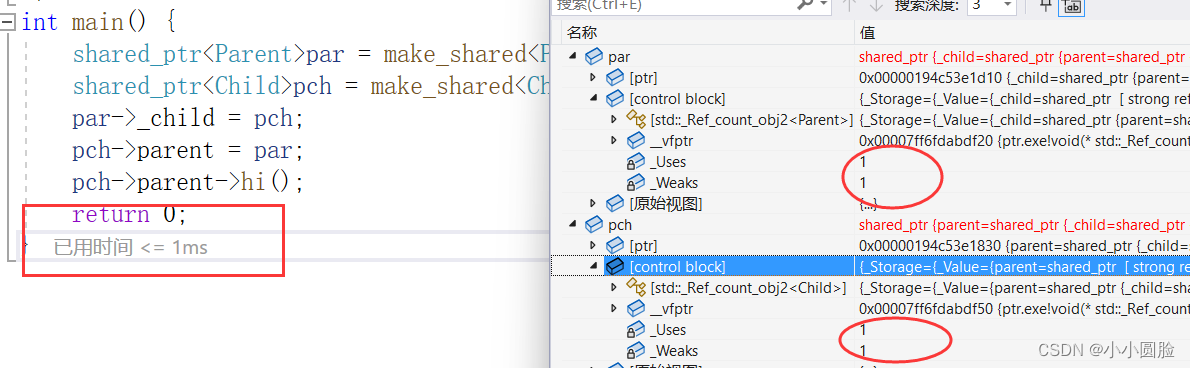Click the 'par->_child = pch;' line
Viewport: 1190px width, 368px height.
point(187,119)
